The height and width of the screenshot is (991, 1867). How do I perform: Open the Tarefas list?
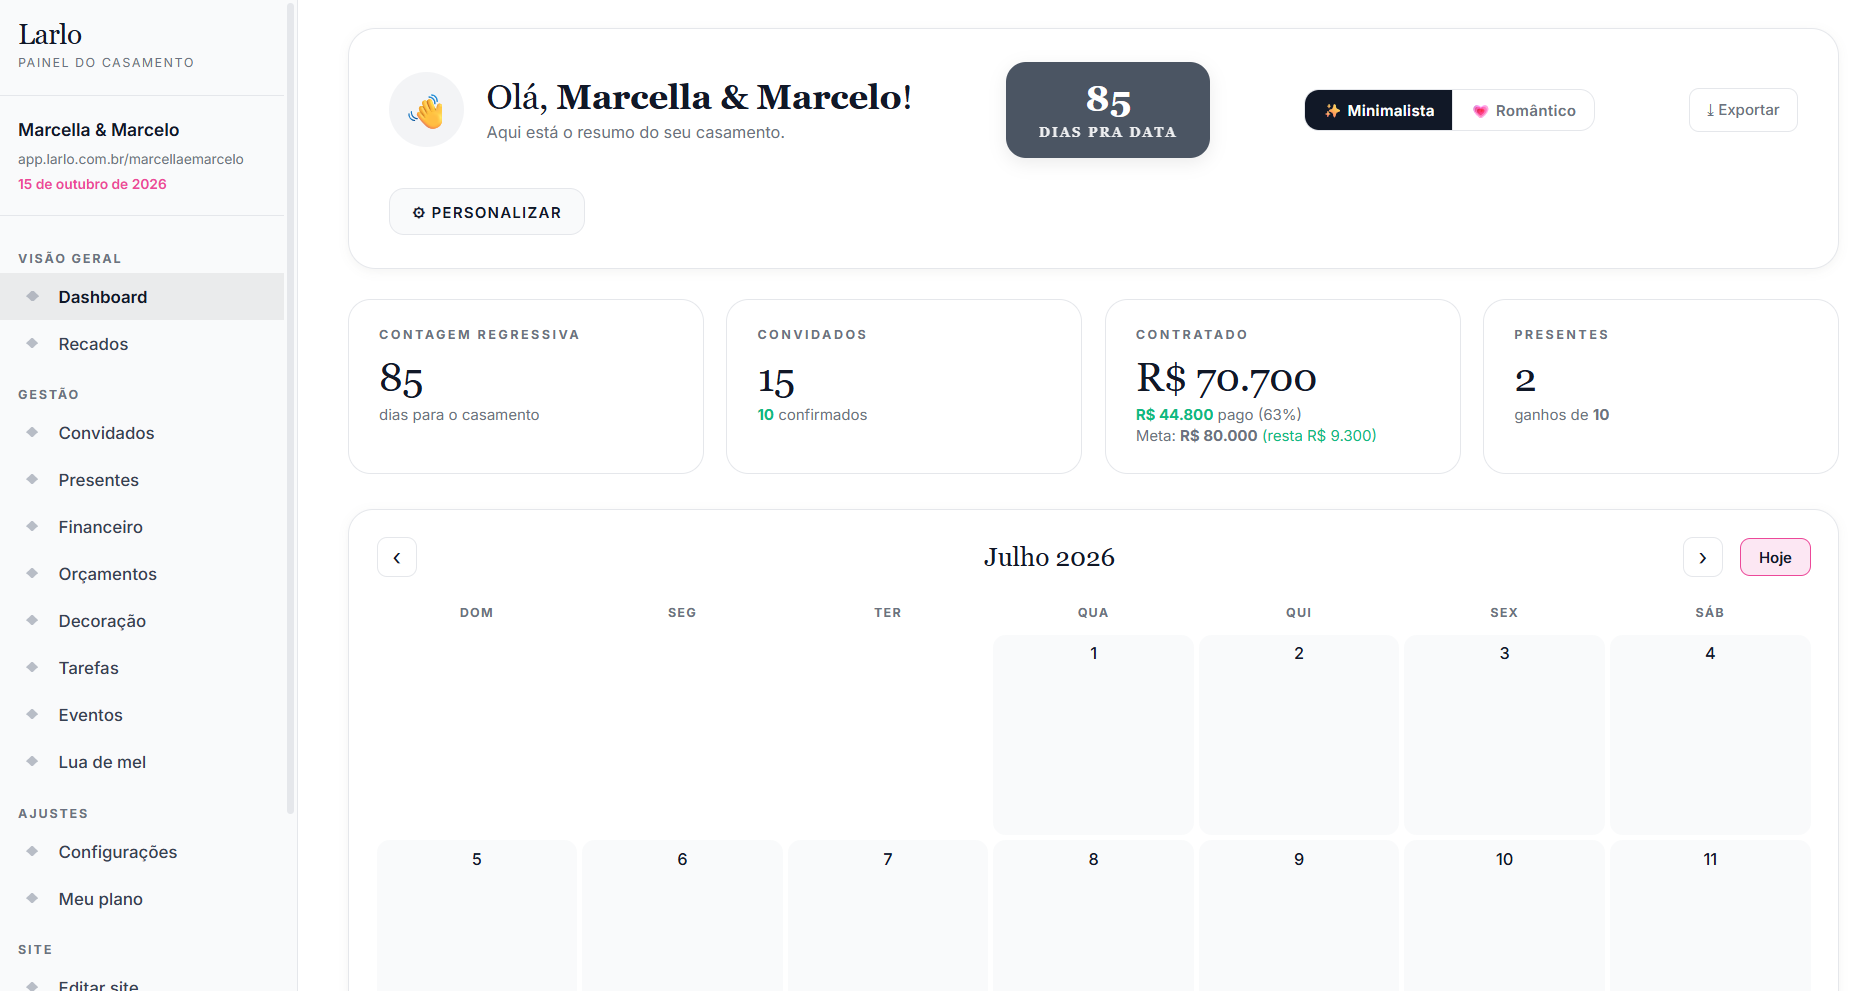point(142,668)
